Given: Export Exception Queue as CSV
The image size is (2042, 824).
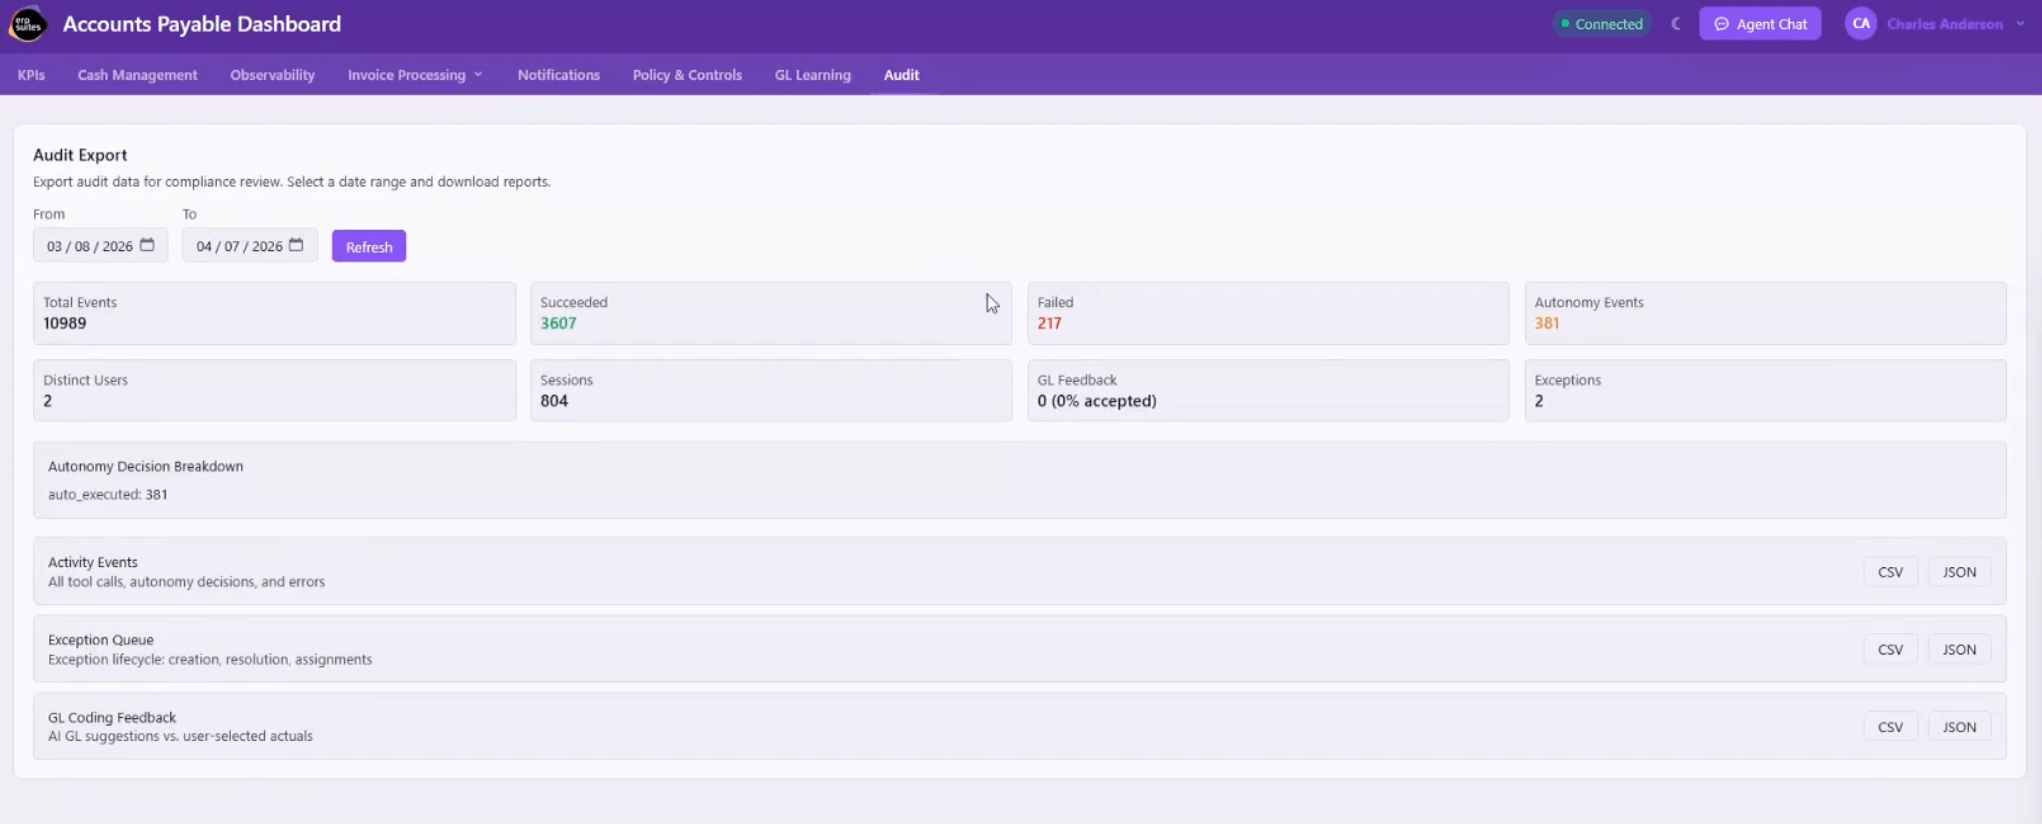Looking at the screenshot, I should [1890, 649].
